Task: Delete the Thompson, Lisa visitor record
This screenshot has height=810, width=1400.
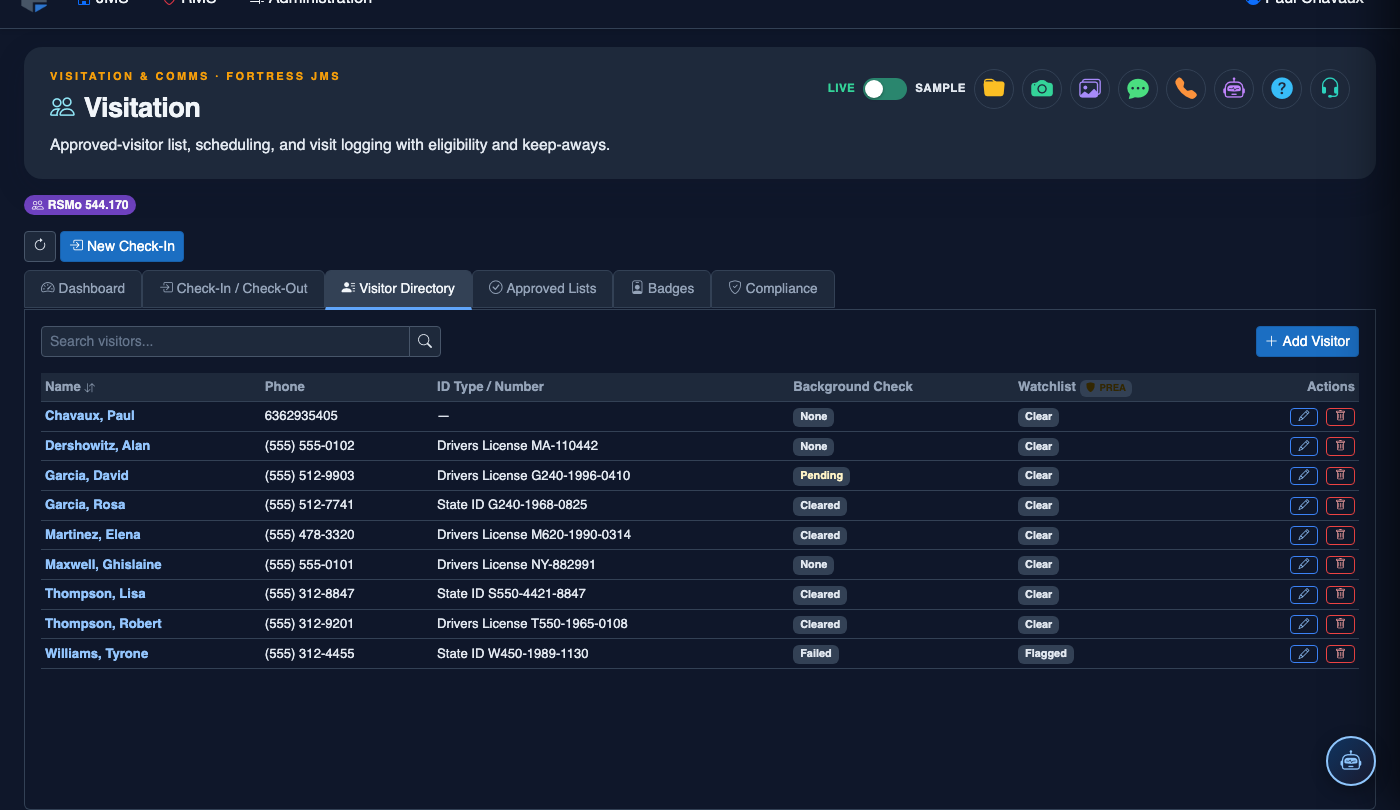Action: 1340,594
